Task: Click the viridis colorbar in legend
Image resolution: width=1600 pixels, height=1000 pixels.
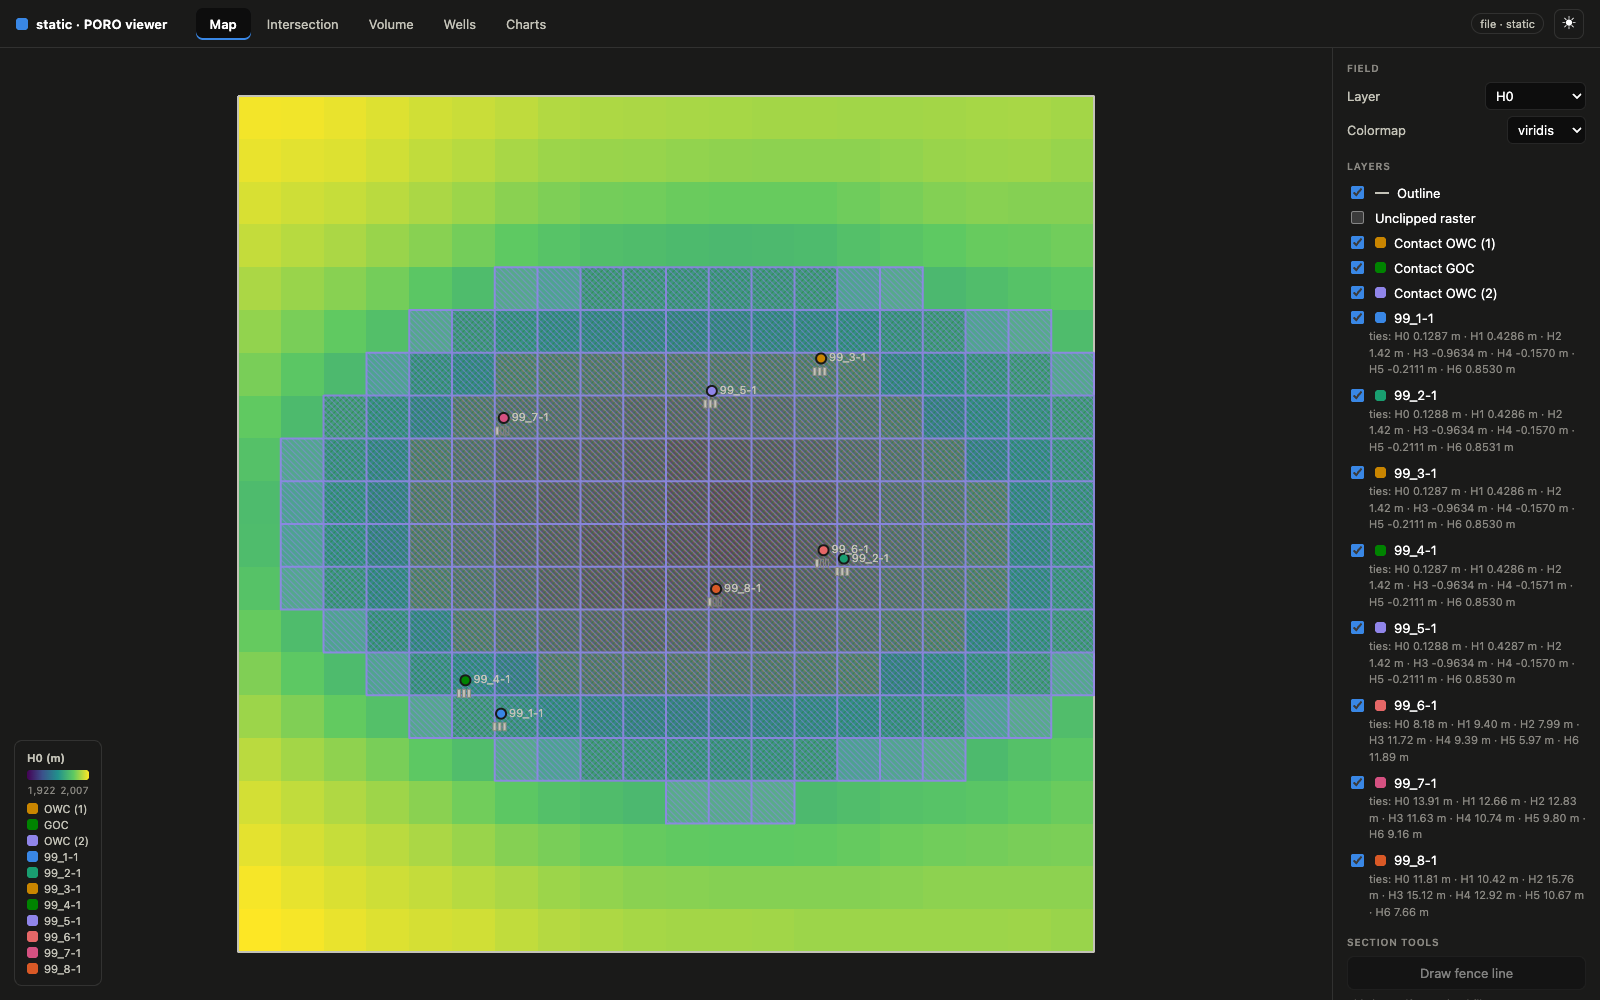Action: pos(58,775)
